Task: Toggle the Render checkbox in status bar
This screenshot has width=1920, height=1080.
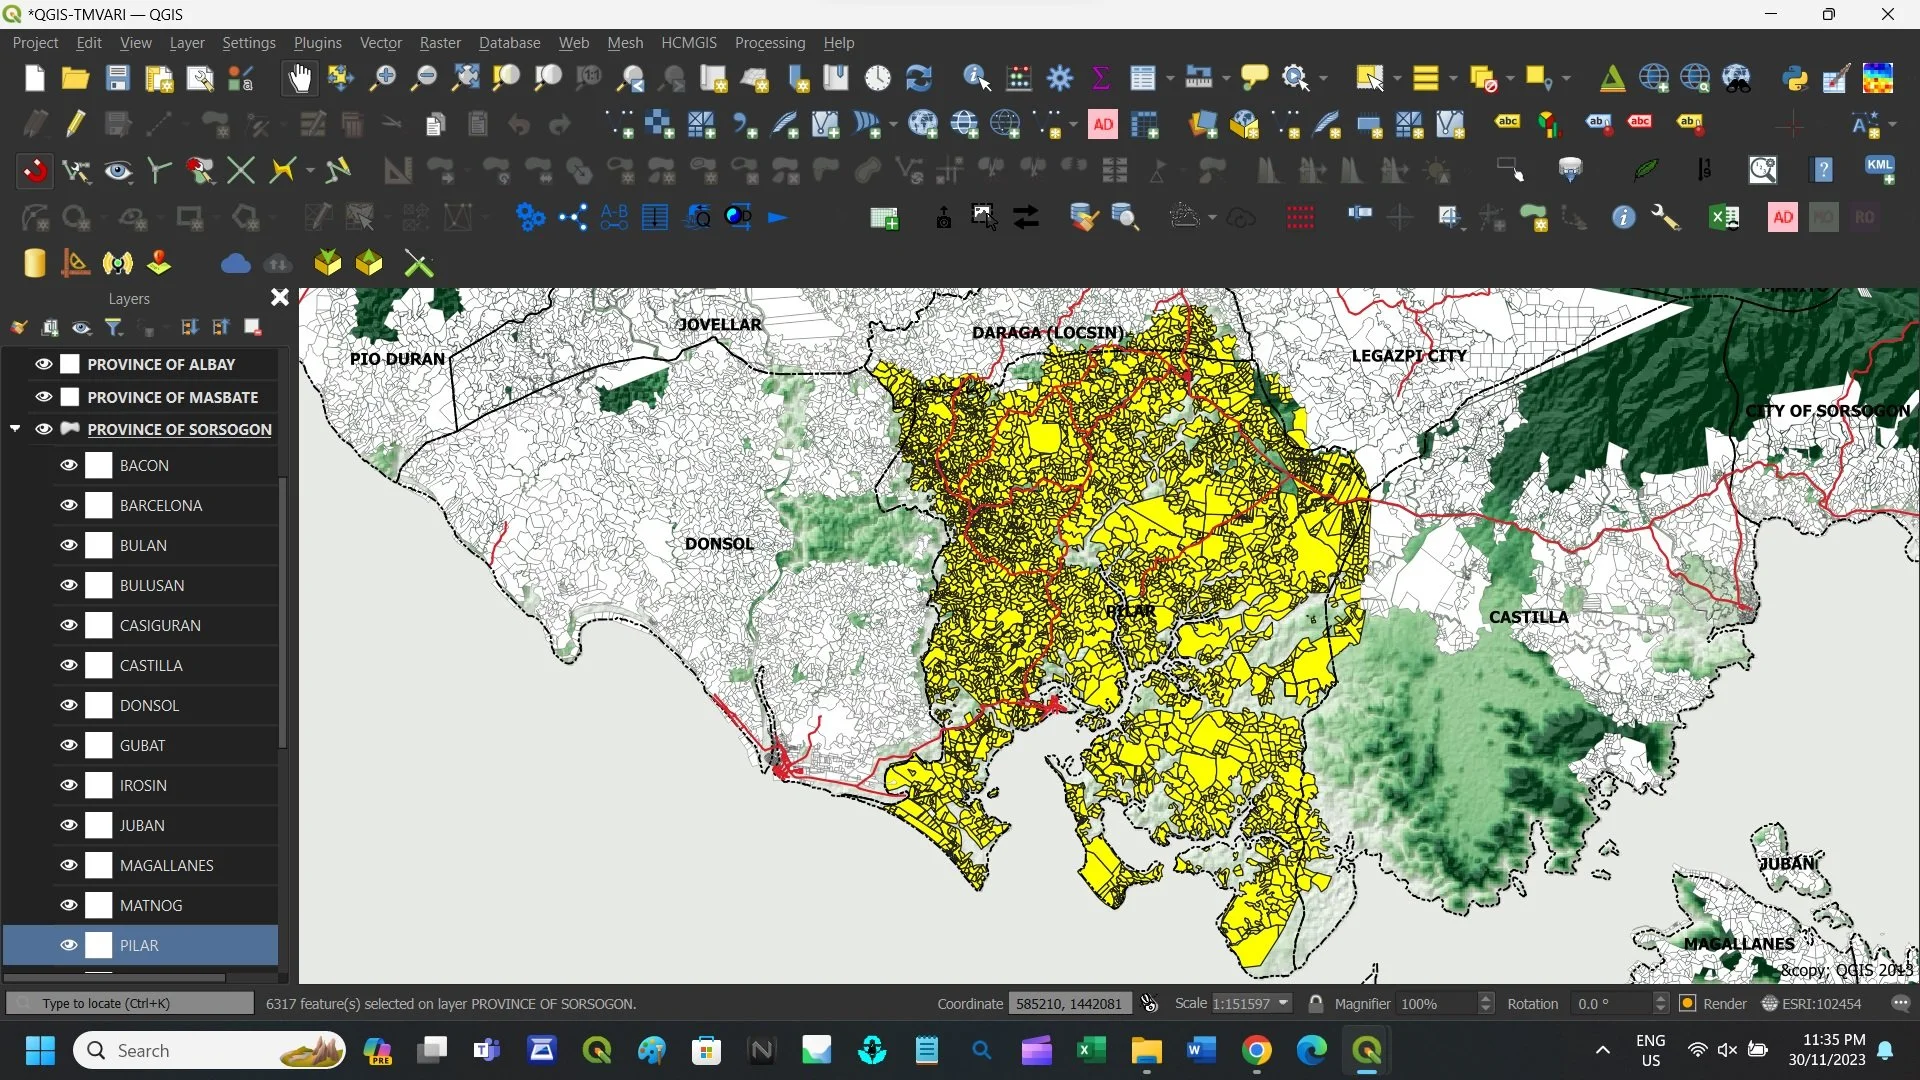Action: [1688, 1003]
